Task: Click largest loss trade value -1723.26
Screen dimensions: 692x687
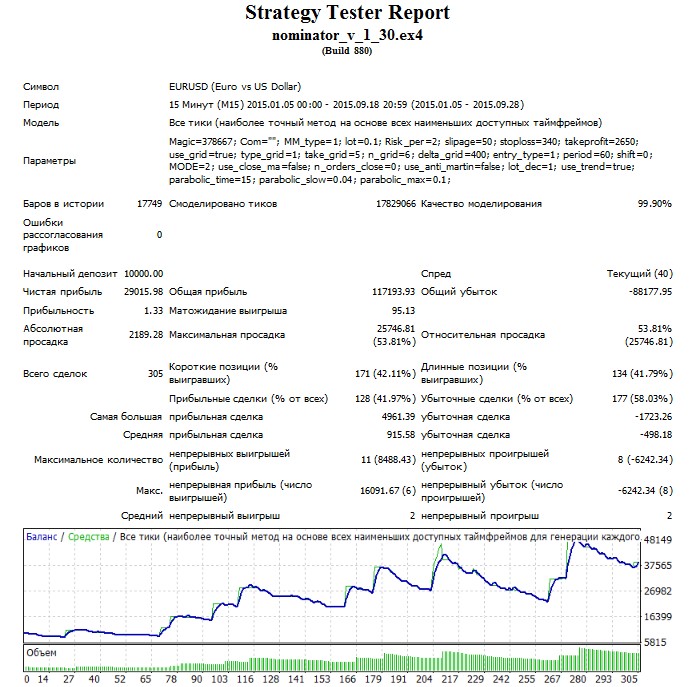Action: (x=654, y=417)
